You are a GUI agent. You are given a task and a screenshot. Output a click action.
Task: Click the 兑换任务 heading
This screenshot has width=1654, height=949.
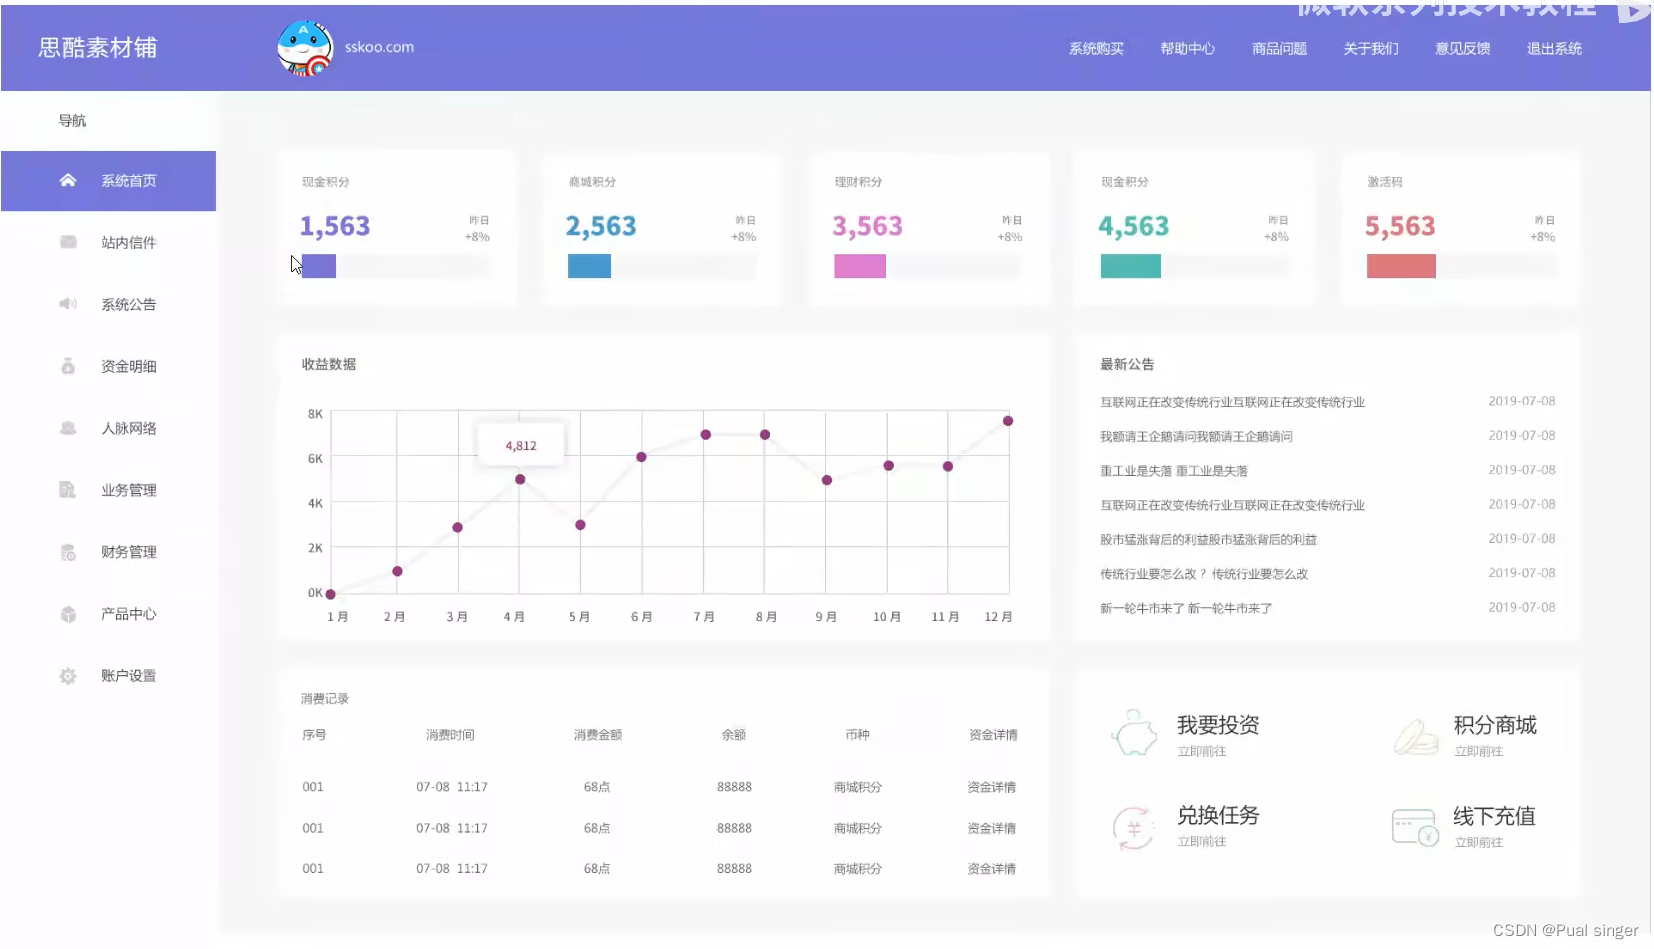tap(1218, 815)
